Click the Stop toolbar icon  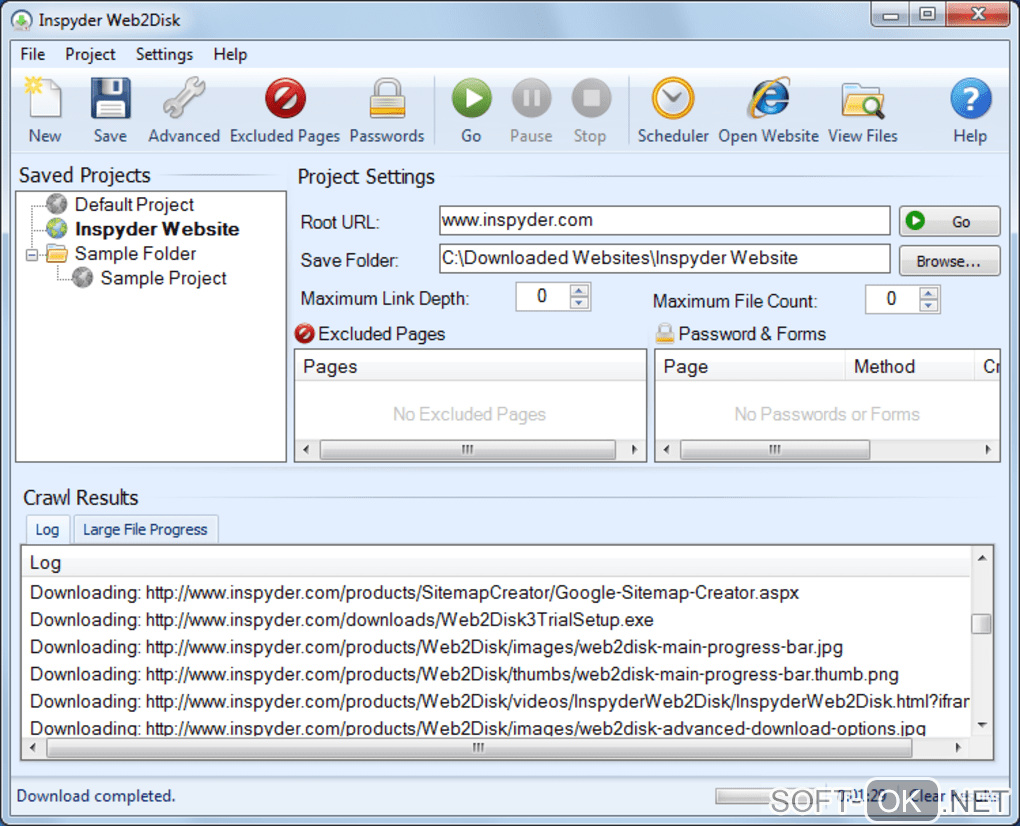590,109
